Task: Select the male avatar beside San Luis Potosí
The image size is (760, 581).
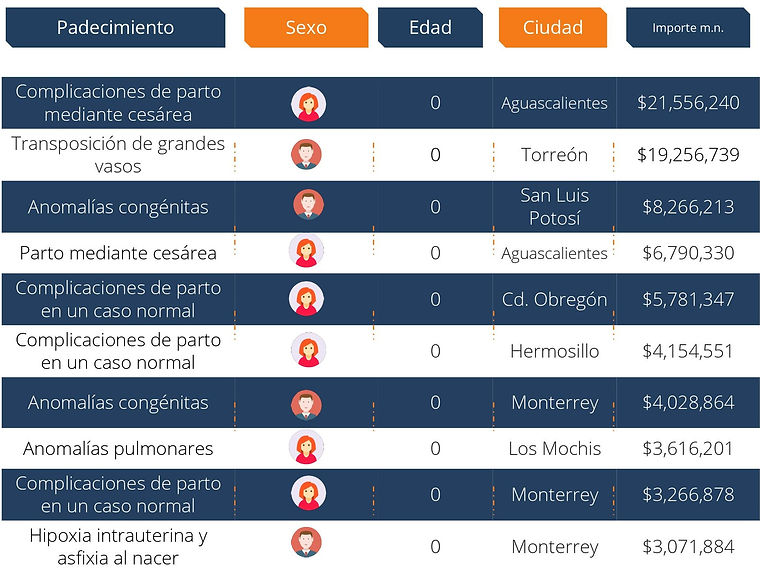Action: pyautogui.click(x=308, y=205)
